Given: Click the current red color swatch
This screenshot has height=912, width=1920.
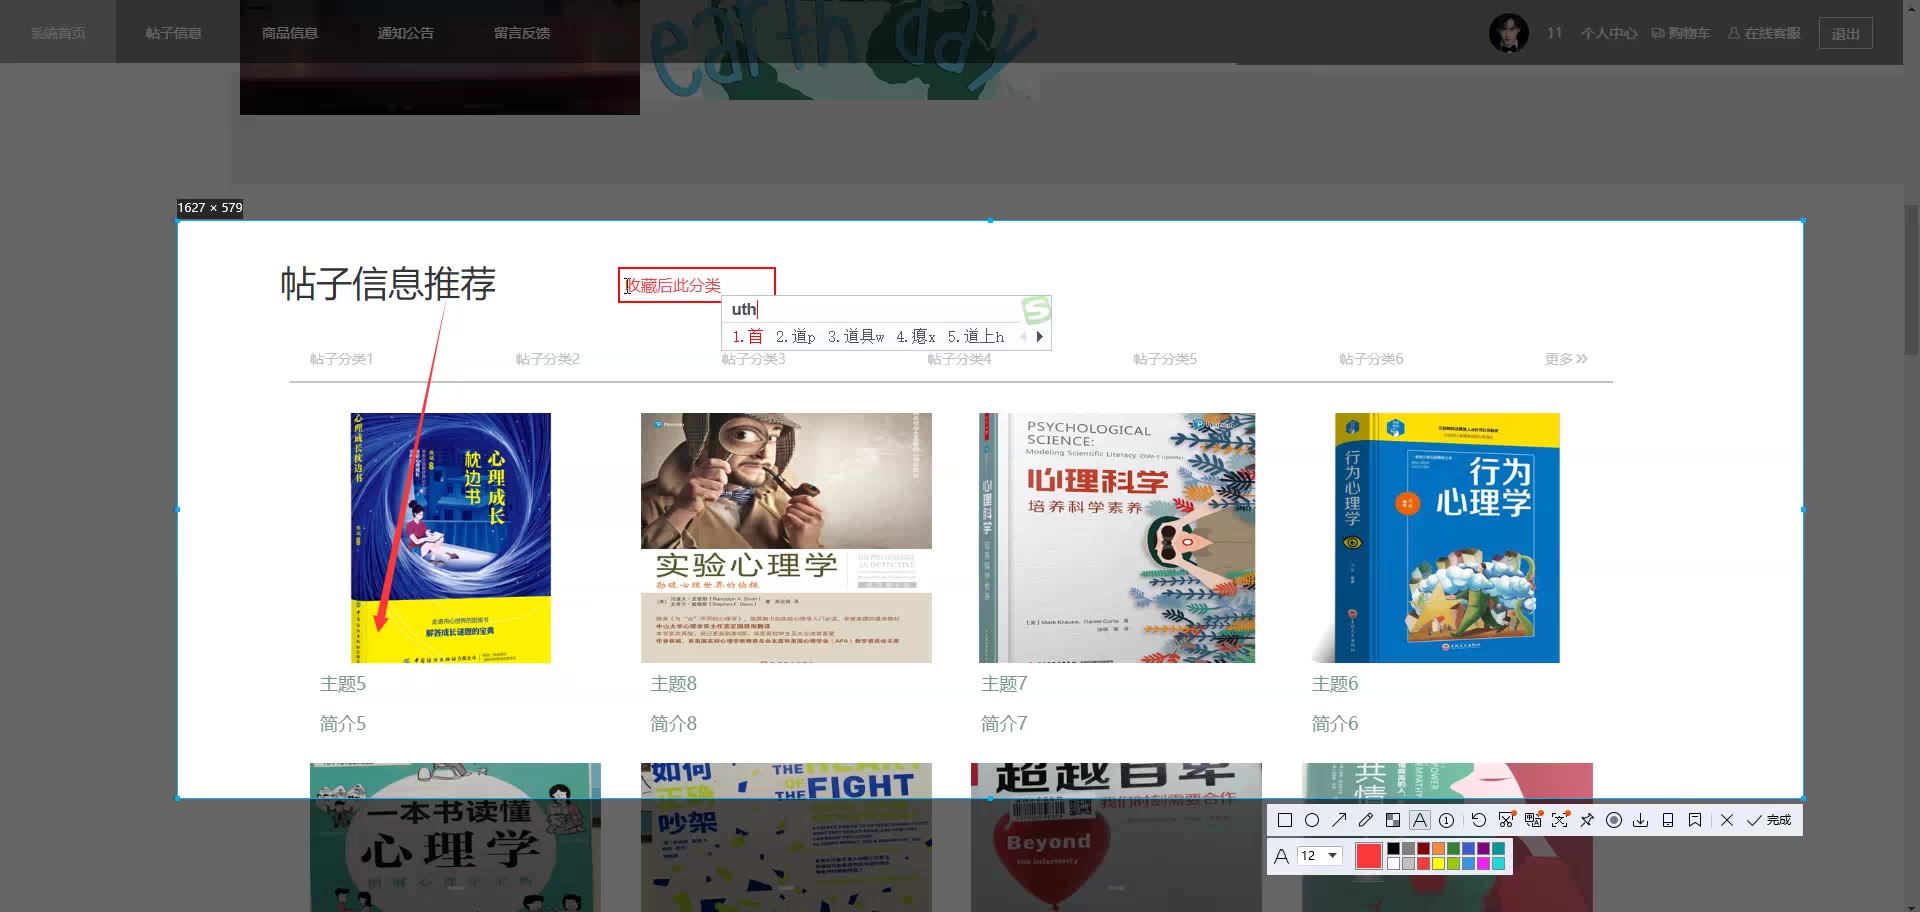Looking at the screenshot, I should (x=1369, y=856).
